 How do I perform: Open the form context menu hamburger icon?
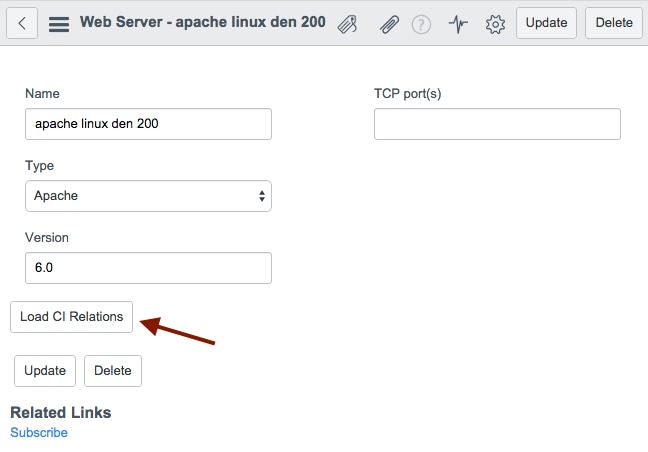59,24
